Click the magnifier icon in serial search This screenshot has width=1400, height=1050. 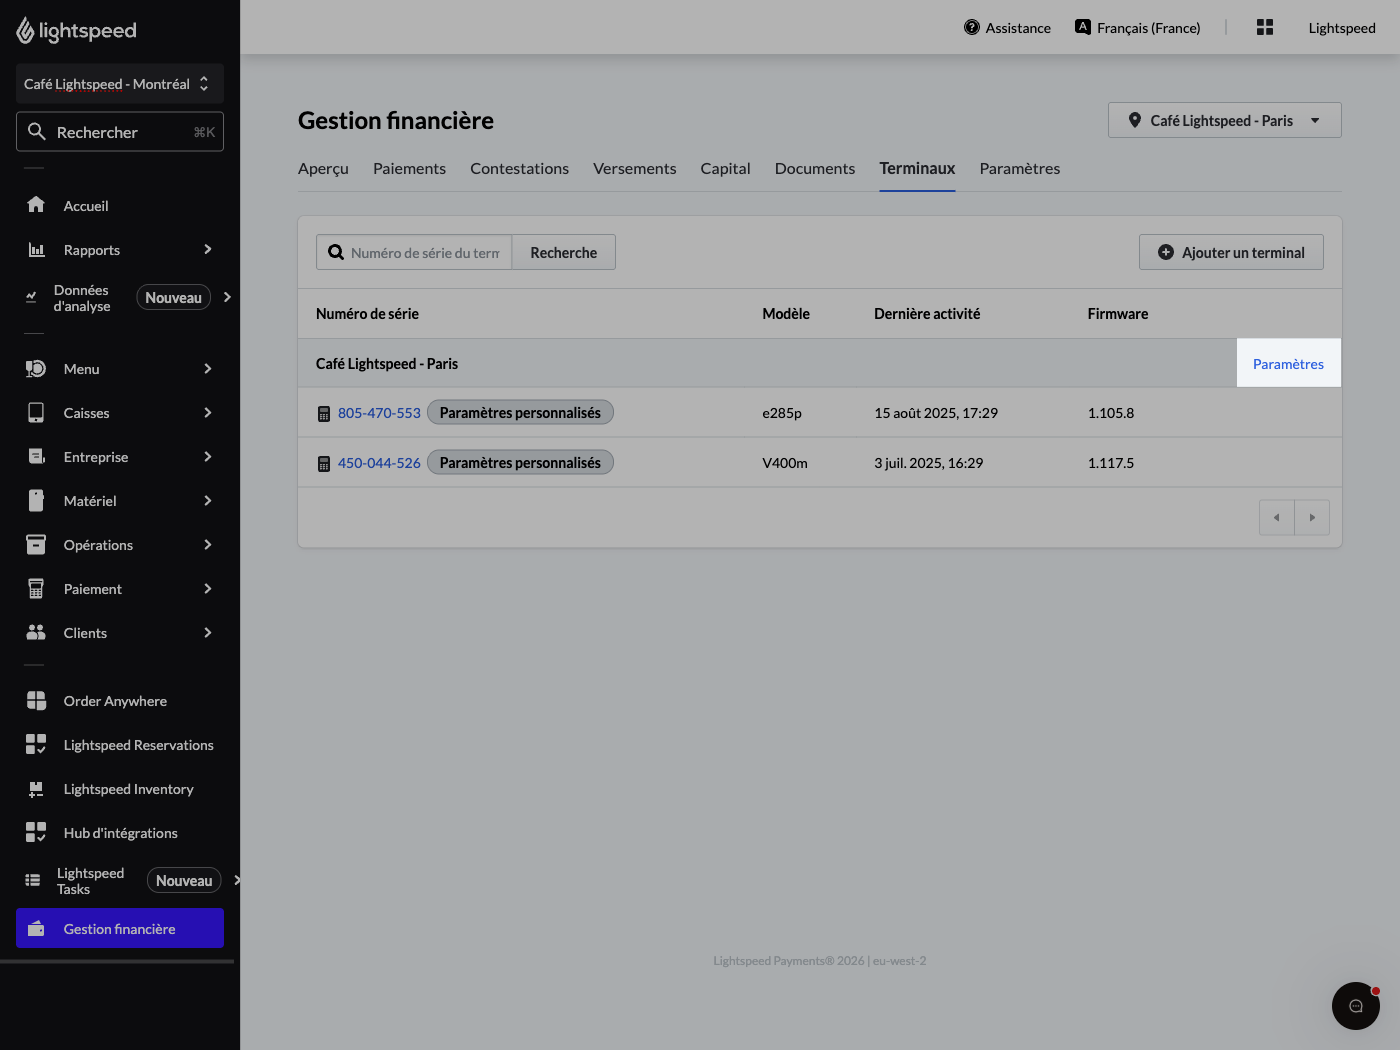click(x=336, y=253)
